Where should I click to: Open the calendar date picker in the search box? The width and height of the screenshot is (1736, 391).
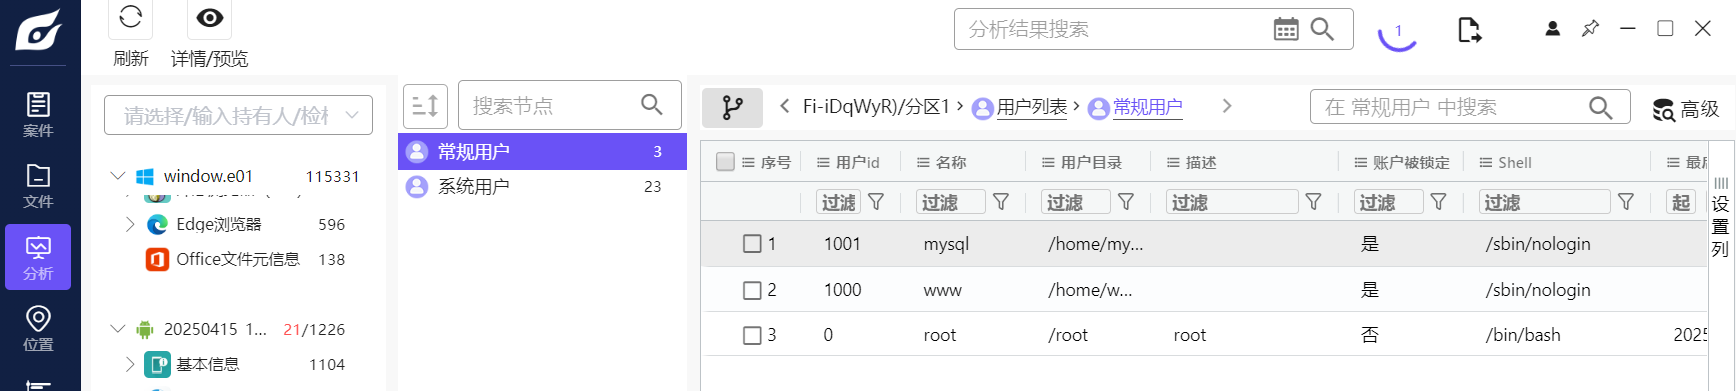1286,29
